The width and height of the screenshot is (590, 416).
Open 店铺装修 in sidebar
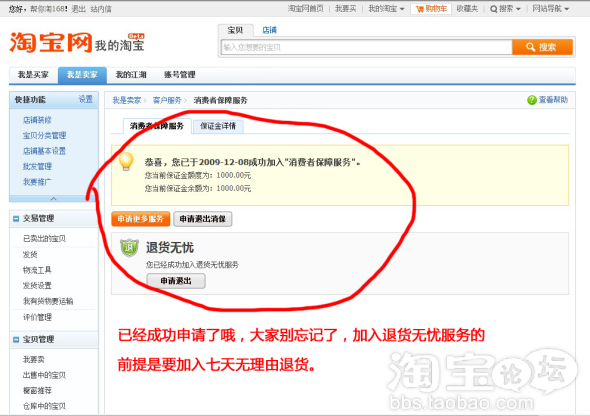click(x=37, y=120)
